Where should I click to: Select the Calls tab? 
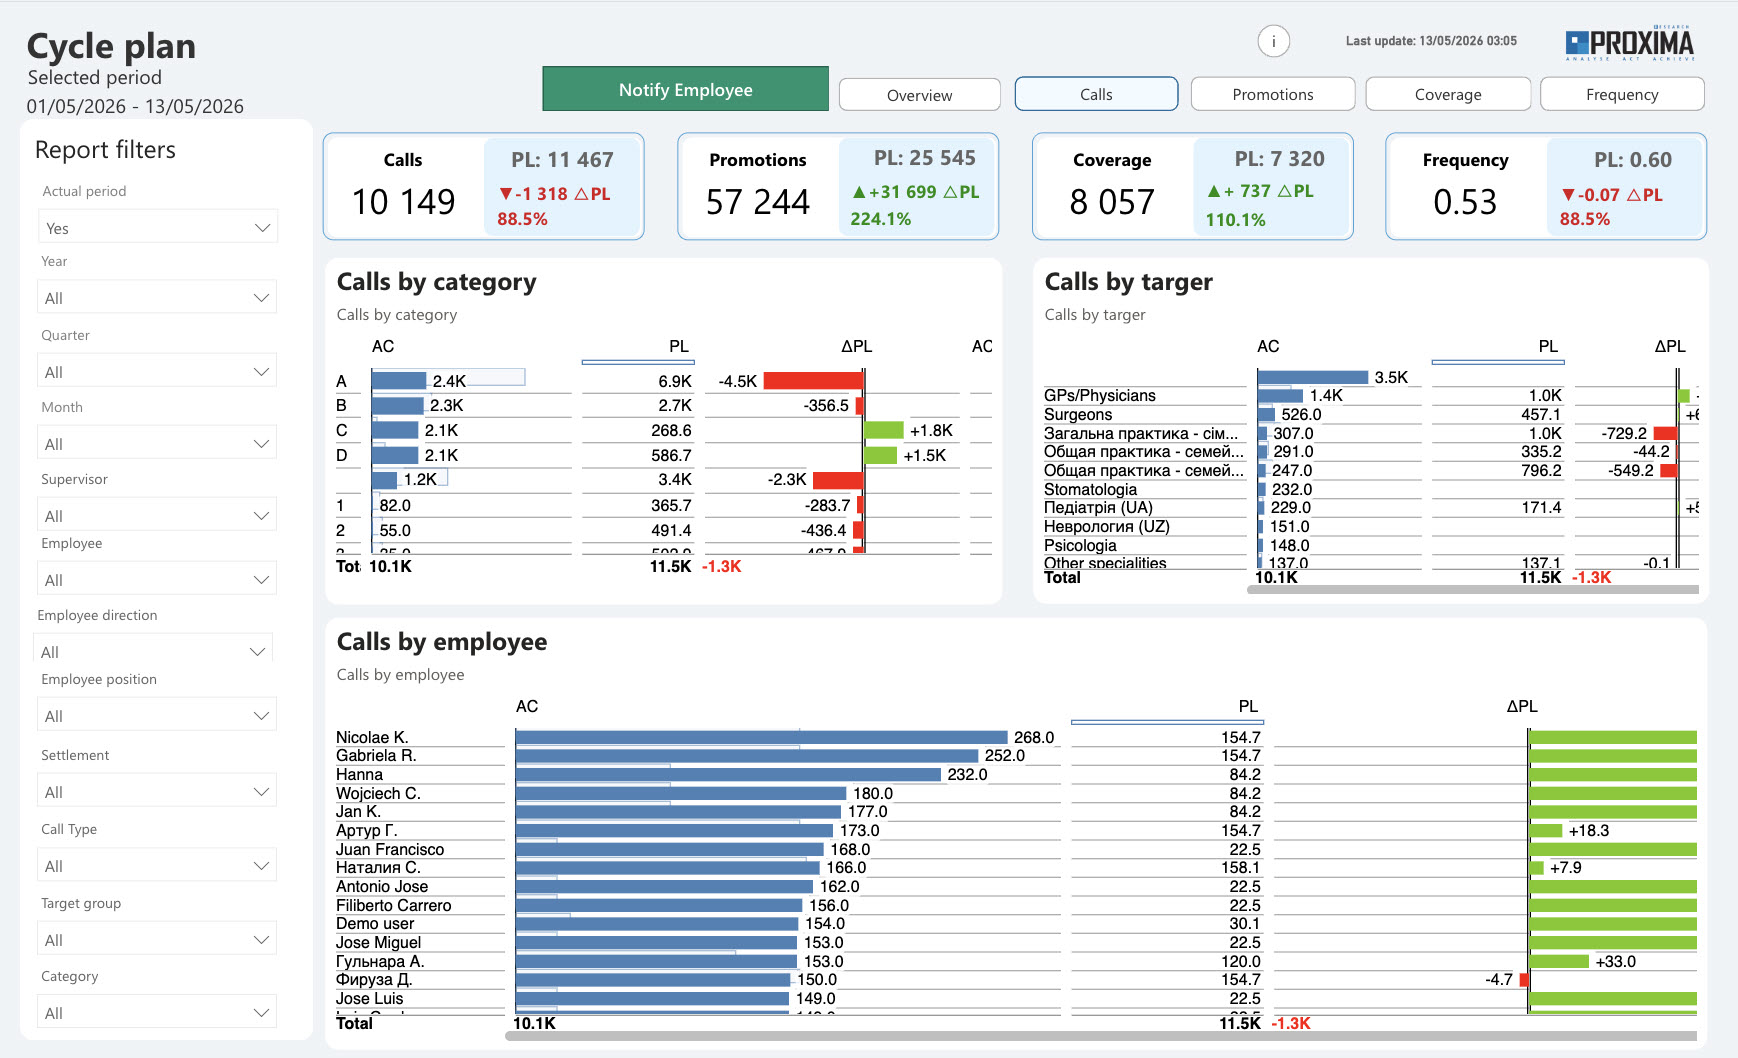pos(1096,94)
